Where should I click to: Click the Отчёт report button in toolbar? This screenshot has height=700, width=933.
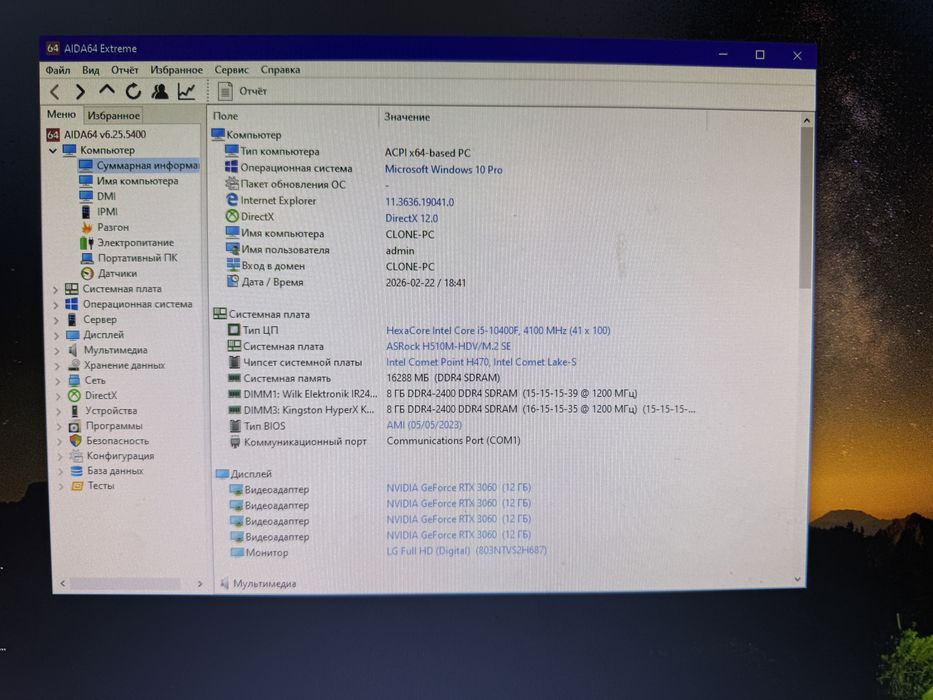242,91
